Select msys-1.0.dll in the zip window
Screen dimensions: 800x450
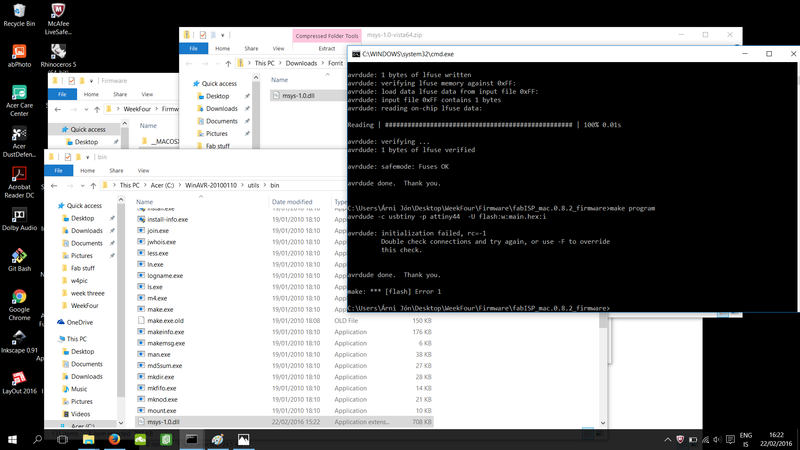[299, 95]
